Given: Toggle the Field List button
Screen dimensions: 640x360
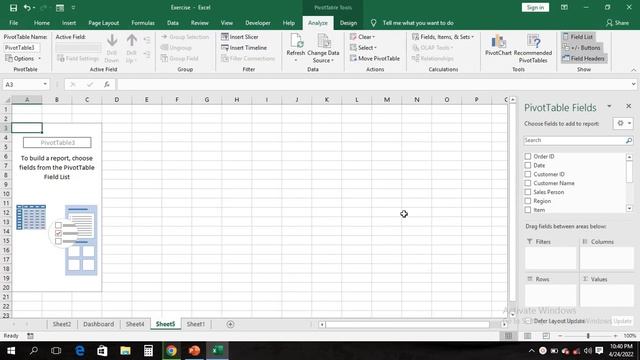Looking at the screenshot, I should click(578, 37).
